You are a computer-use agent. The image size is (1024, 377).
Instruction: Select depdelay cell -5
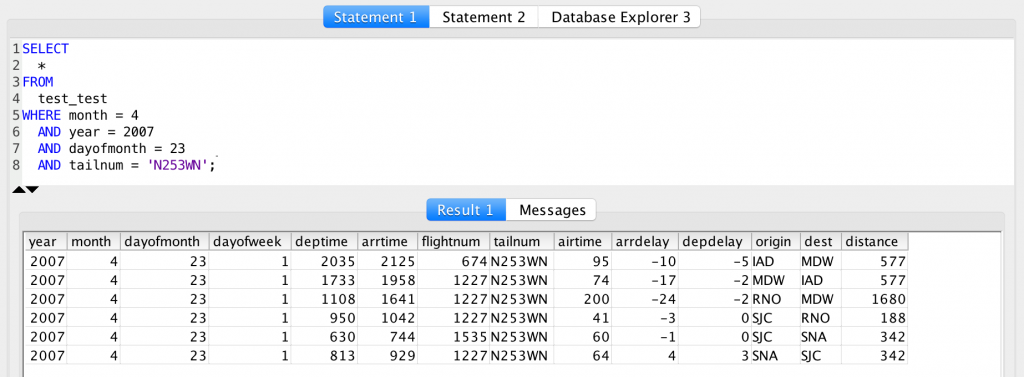[715, 261]
